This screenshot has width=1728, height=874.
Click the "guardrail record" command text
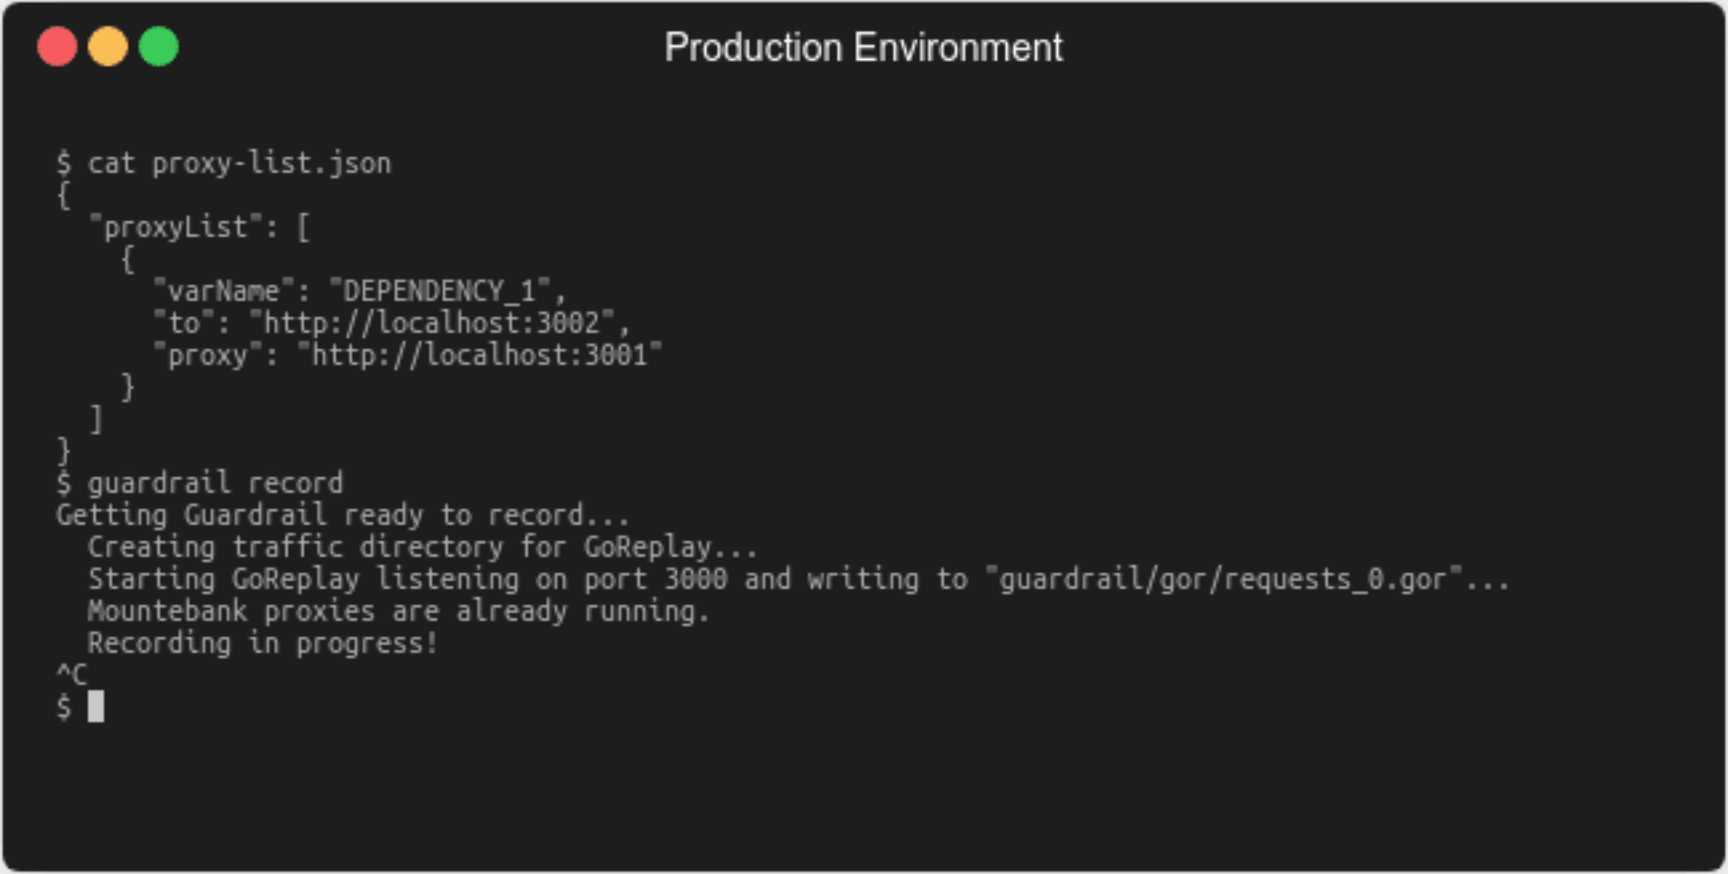click(x=215, y=483)
